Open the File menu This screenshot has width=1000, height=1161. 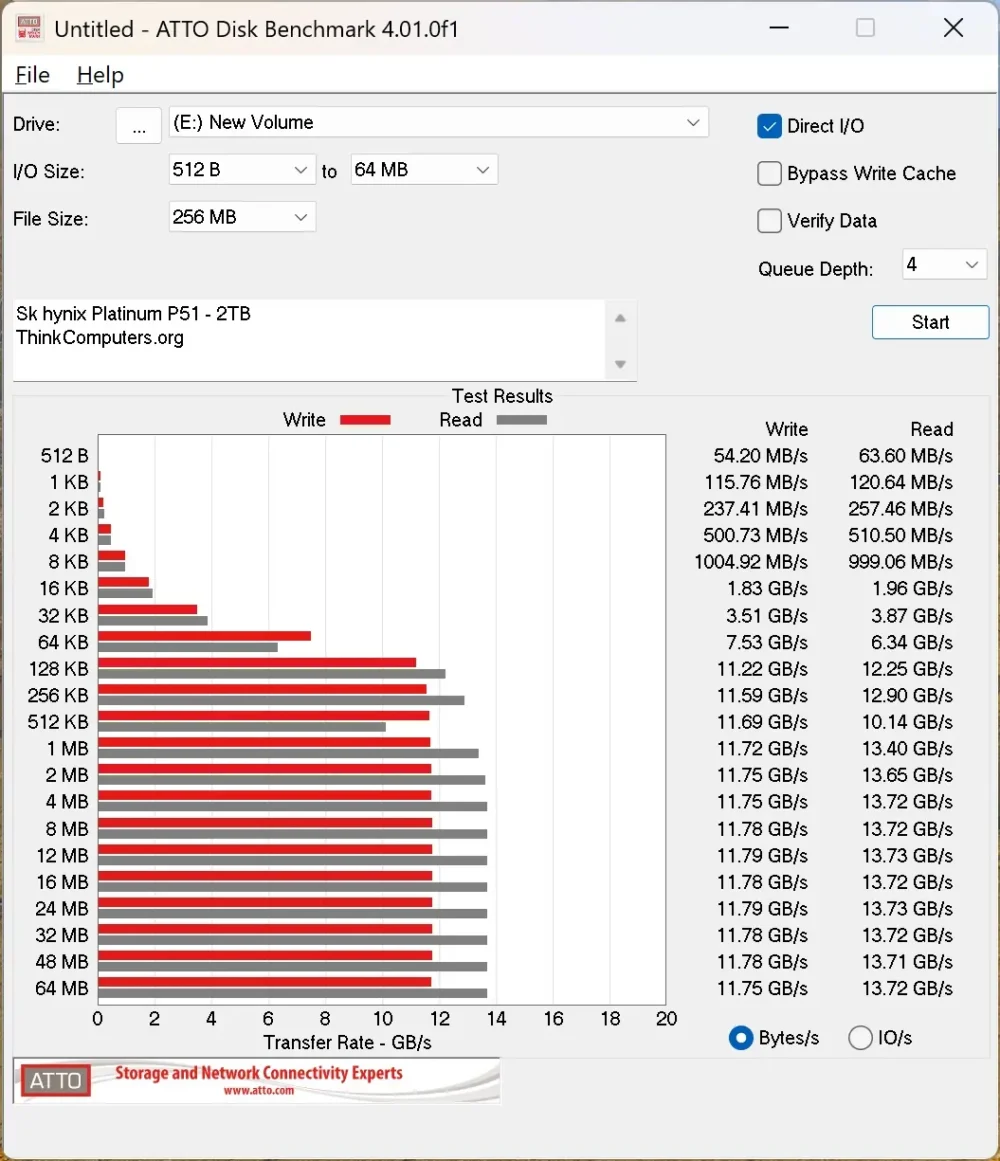[x=33, y=75]
